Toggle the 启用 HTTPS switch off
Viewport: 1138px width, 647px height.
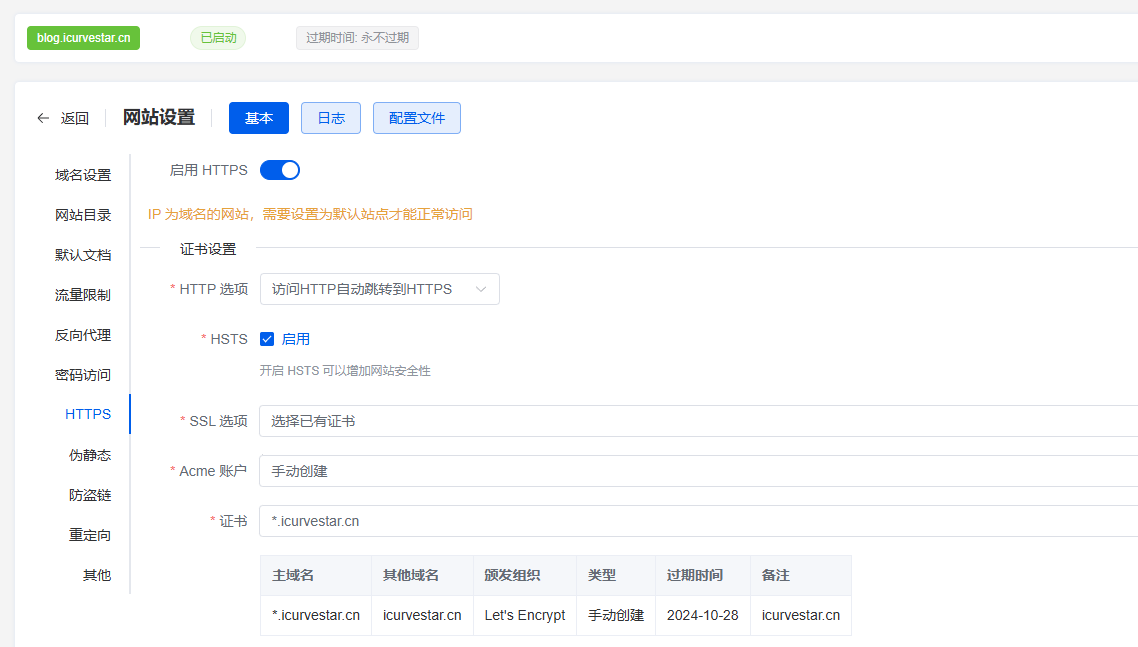(280, 170)
